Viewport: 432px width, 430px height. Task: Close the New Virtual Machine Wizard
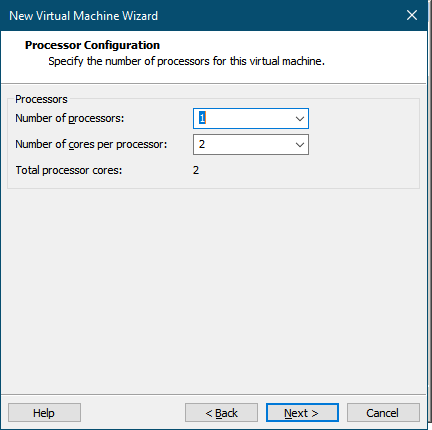(412, 15)
